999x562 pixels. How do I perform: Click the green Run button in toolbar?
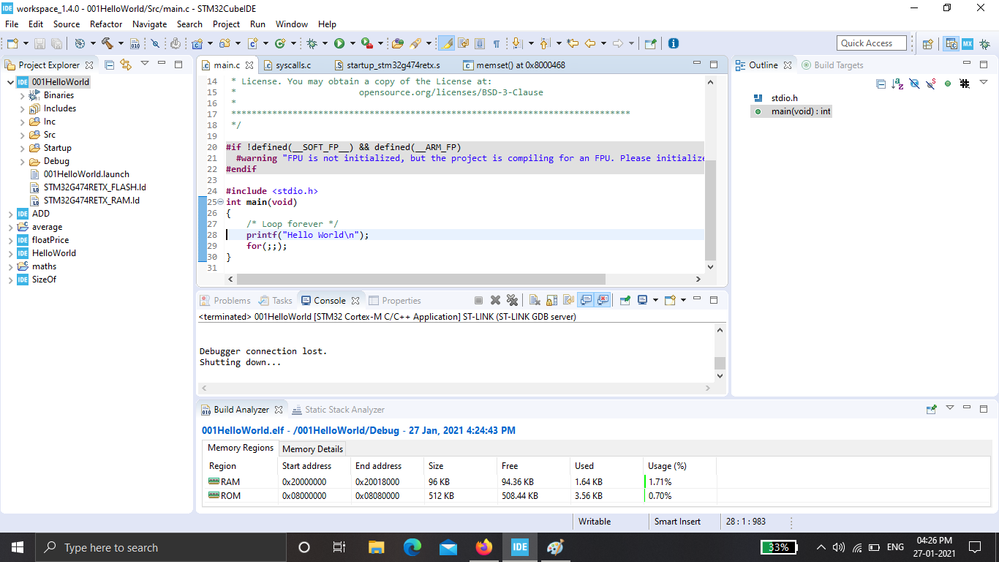coord(340,43)
